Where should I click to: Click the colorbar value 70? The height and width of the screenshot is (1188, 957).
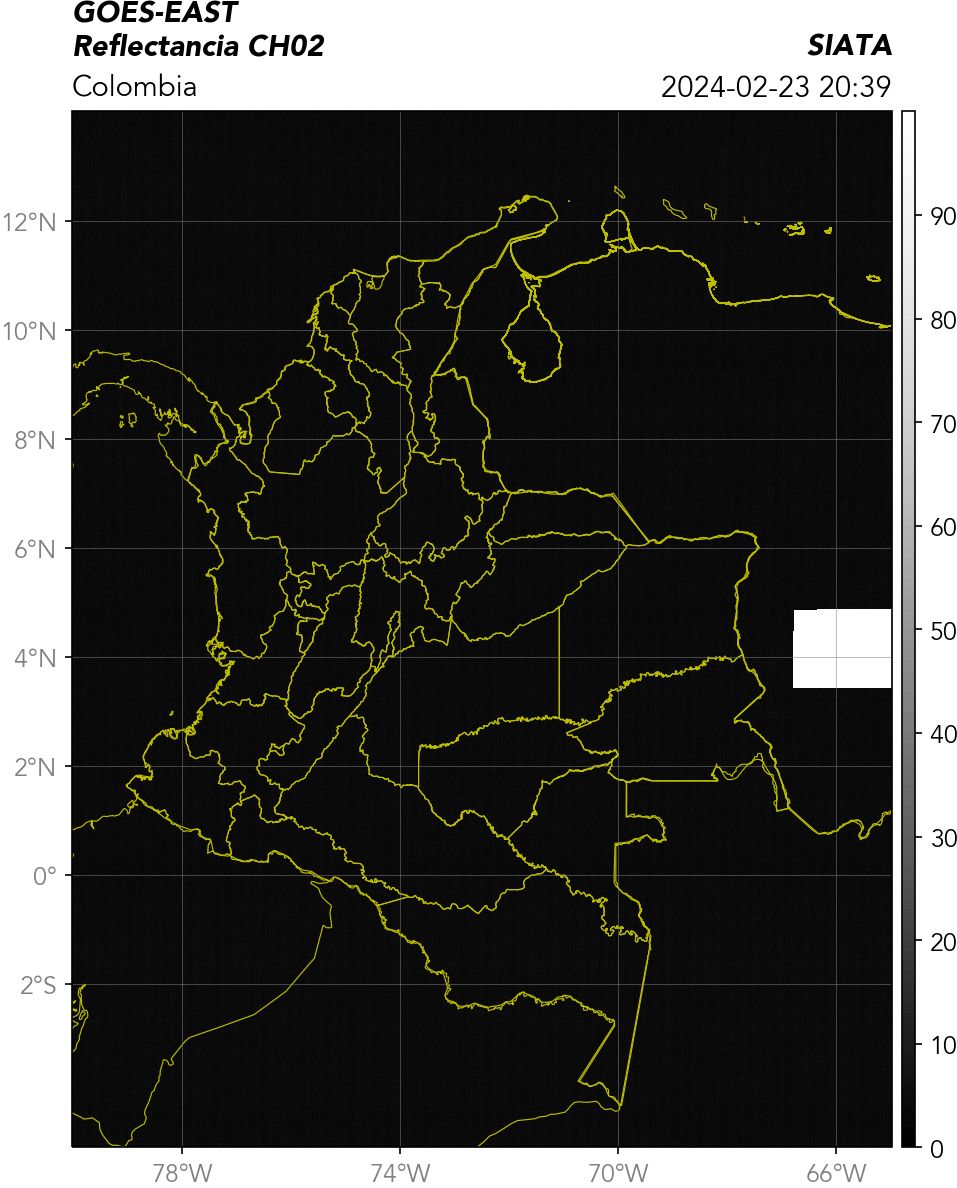point(943,424)
